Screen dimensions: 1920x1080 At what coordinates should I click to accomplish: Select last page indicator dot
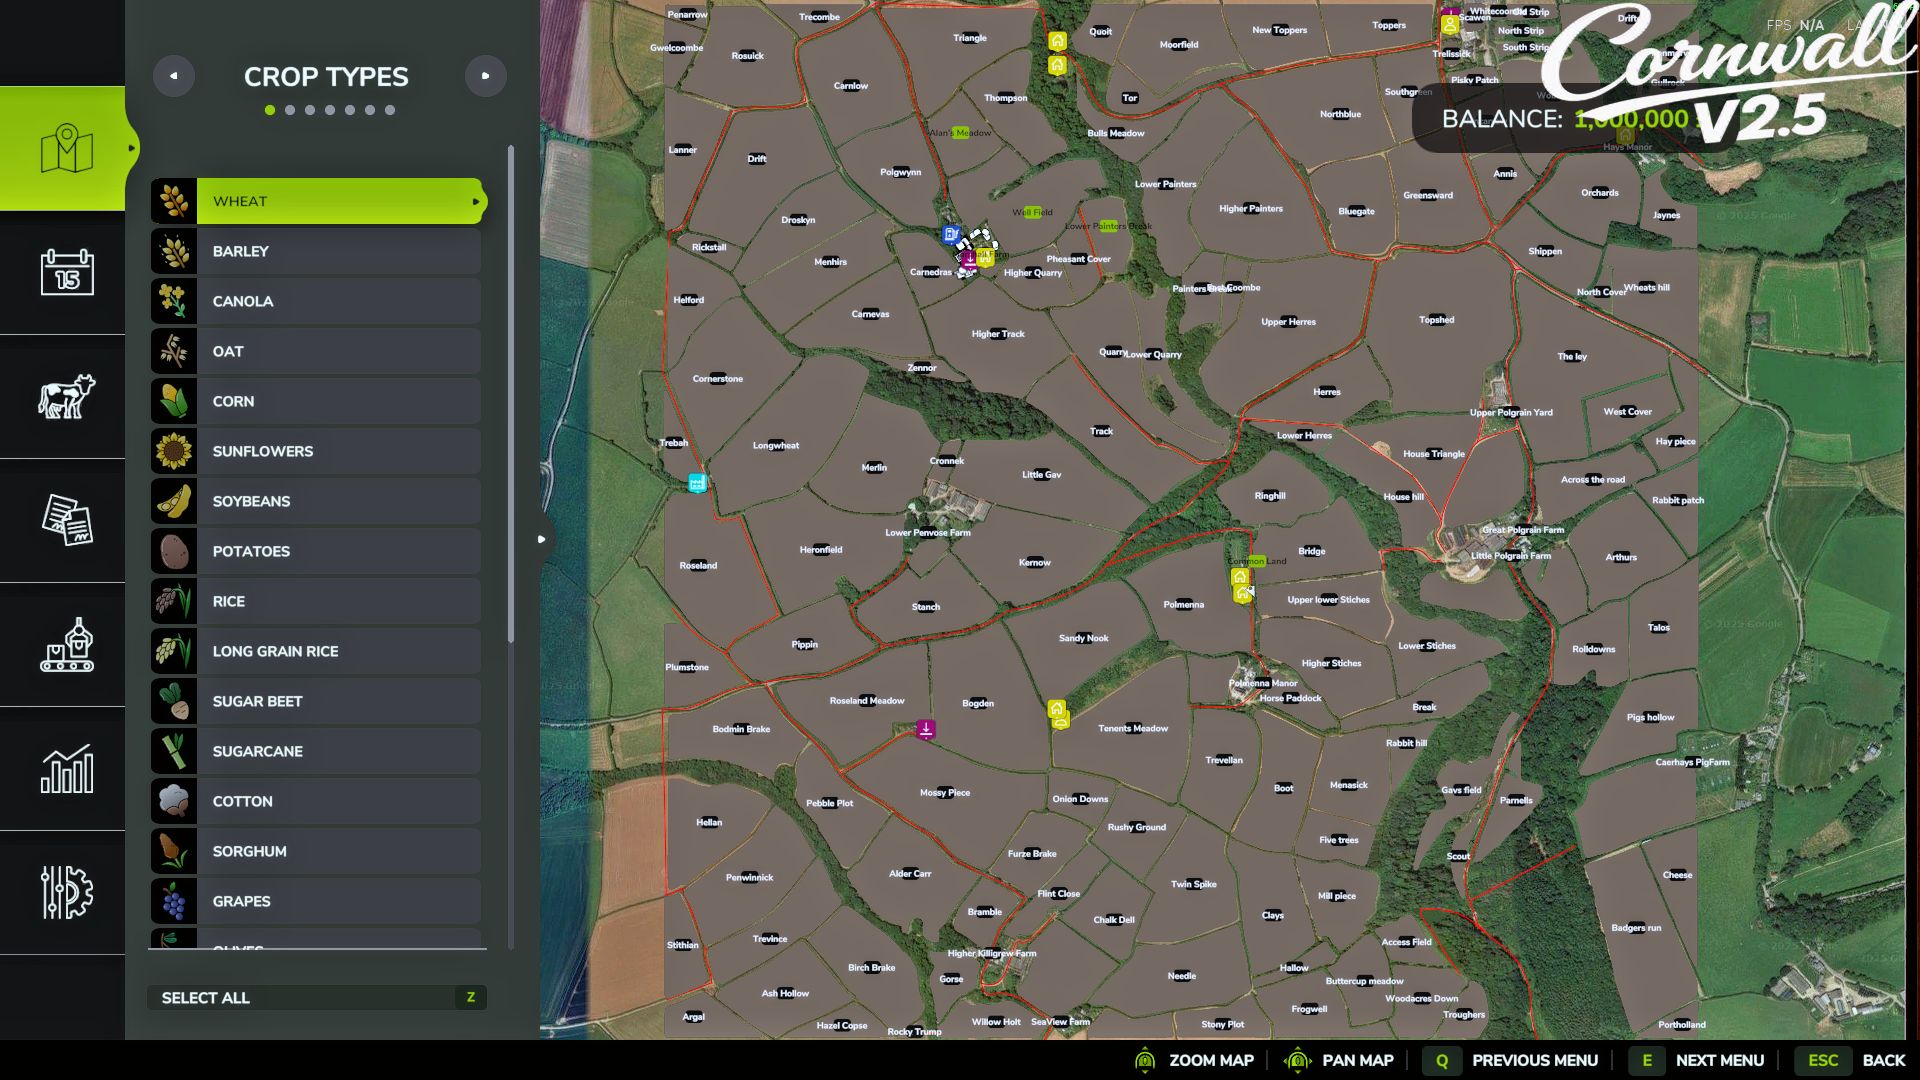click(x=390, y=110)
